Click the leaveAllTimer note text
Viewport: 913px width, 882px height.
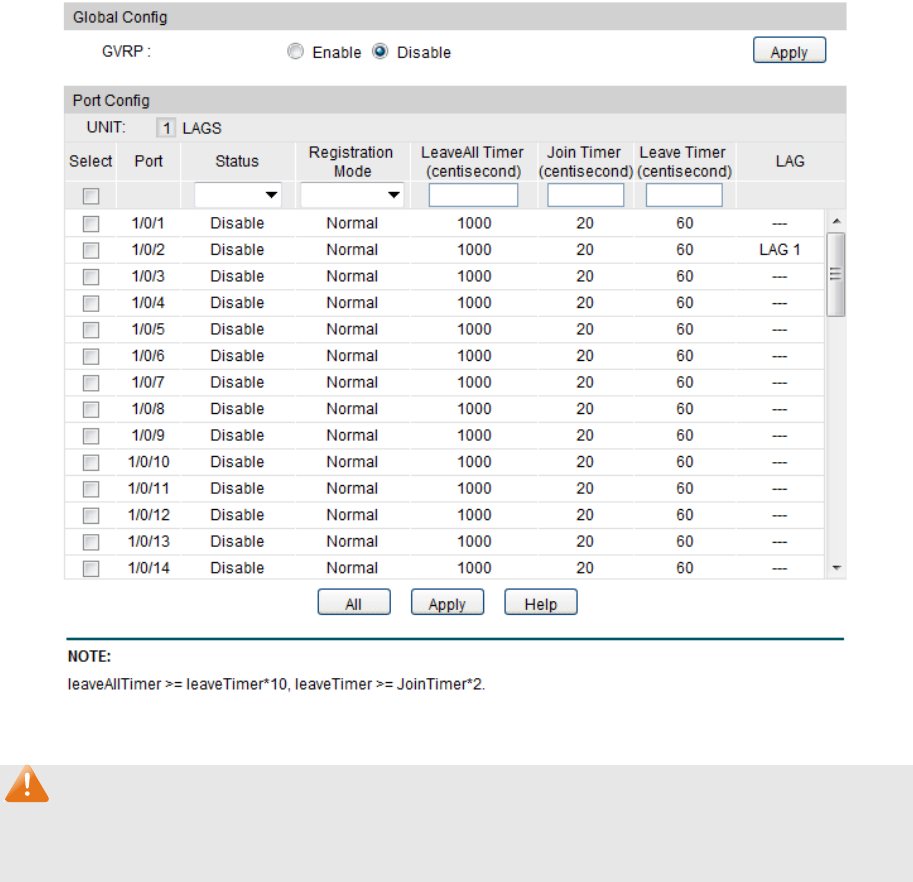click(276, 684)
